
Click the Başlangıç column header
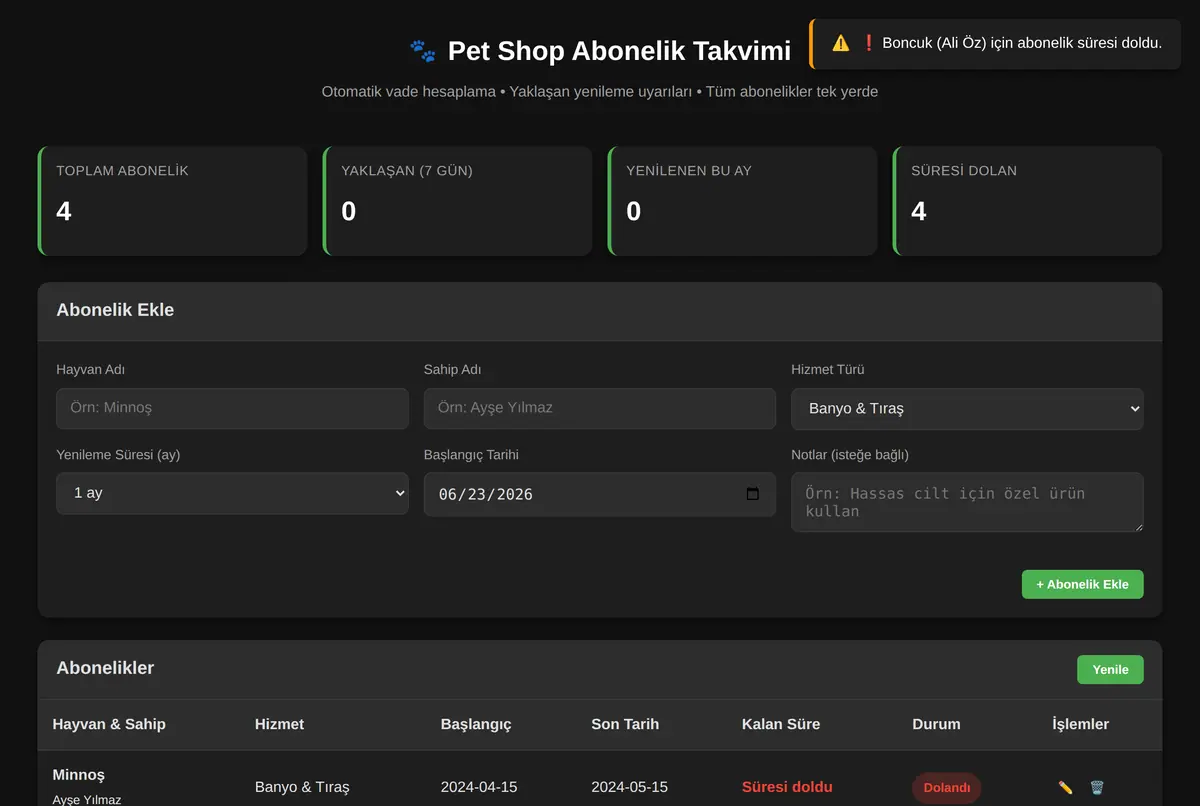pos(476,724)
